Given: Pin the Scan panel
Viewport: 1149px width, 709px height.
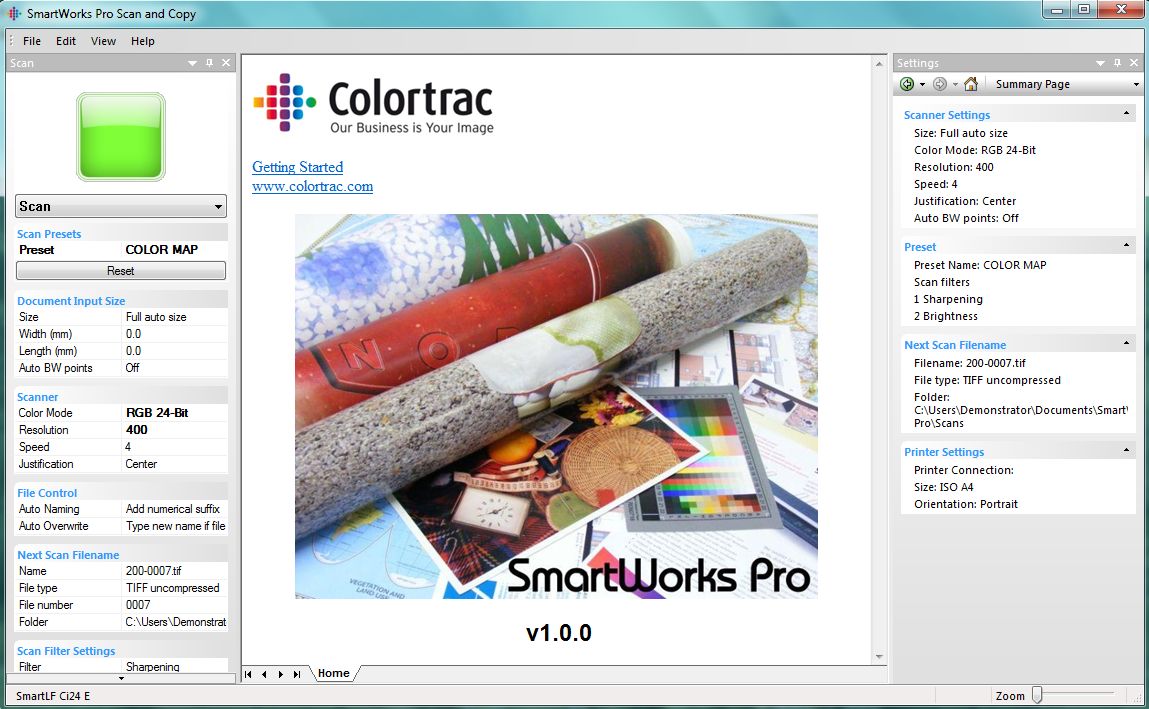Looking at the screenshot, I should tap(210, 63).
